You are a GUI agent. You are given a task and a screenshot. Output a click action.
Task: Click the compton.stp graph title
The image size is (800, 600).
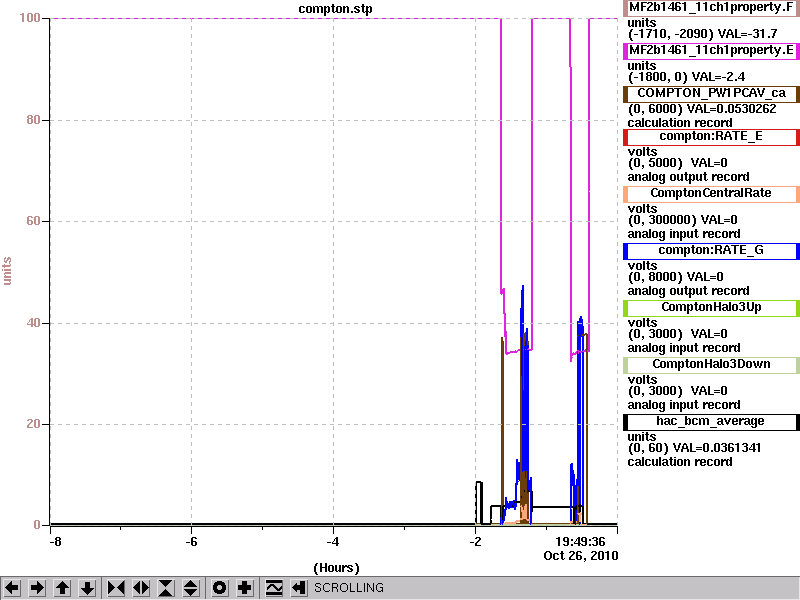click(x=335, y=9)
